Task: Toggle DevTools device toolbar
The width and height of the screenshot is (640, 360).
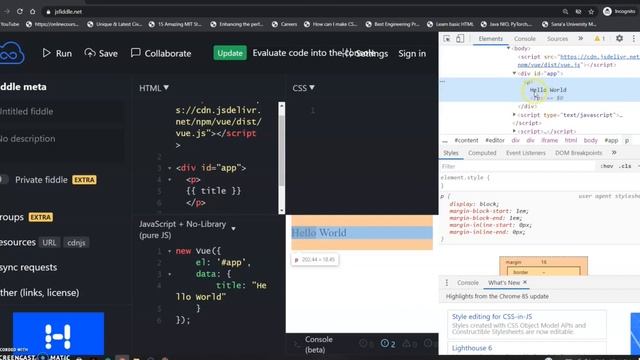Action: [x=460, y=38]
